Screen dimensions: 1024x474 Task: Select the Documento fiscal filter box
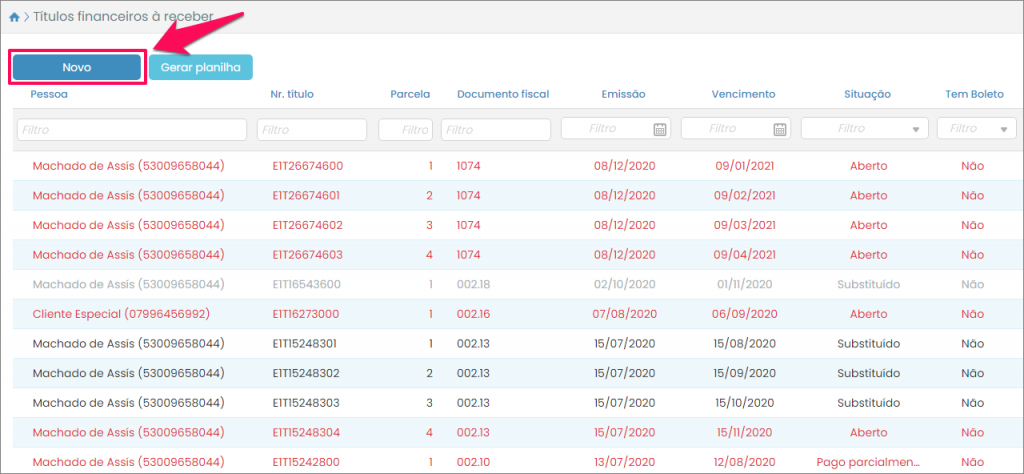[x=496, y=129]
